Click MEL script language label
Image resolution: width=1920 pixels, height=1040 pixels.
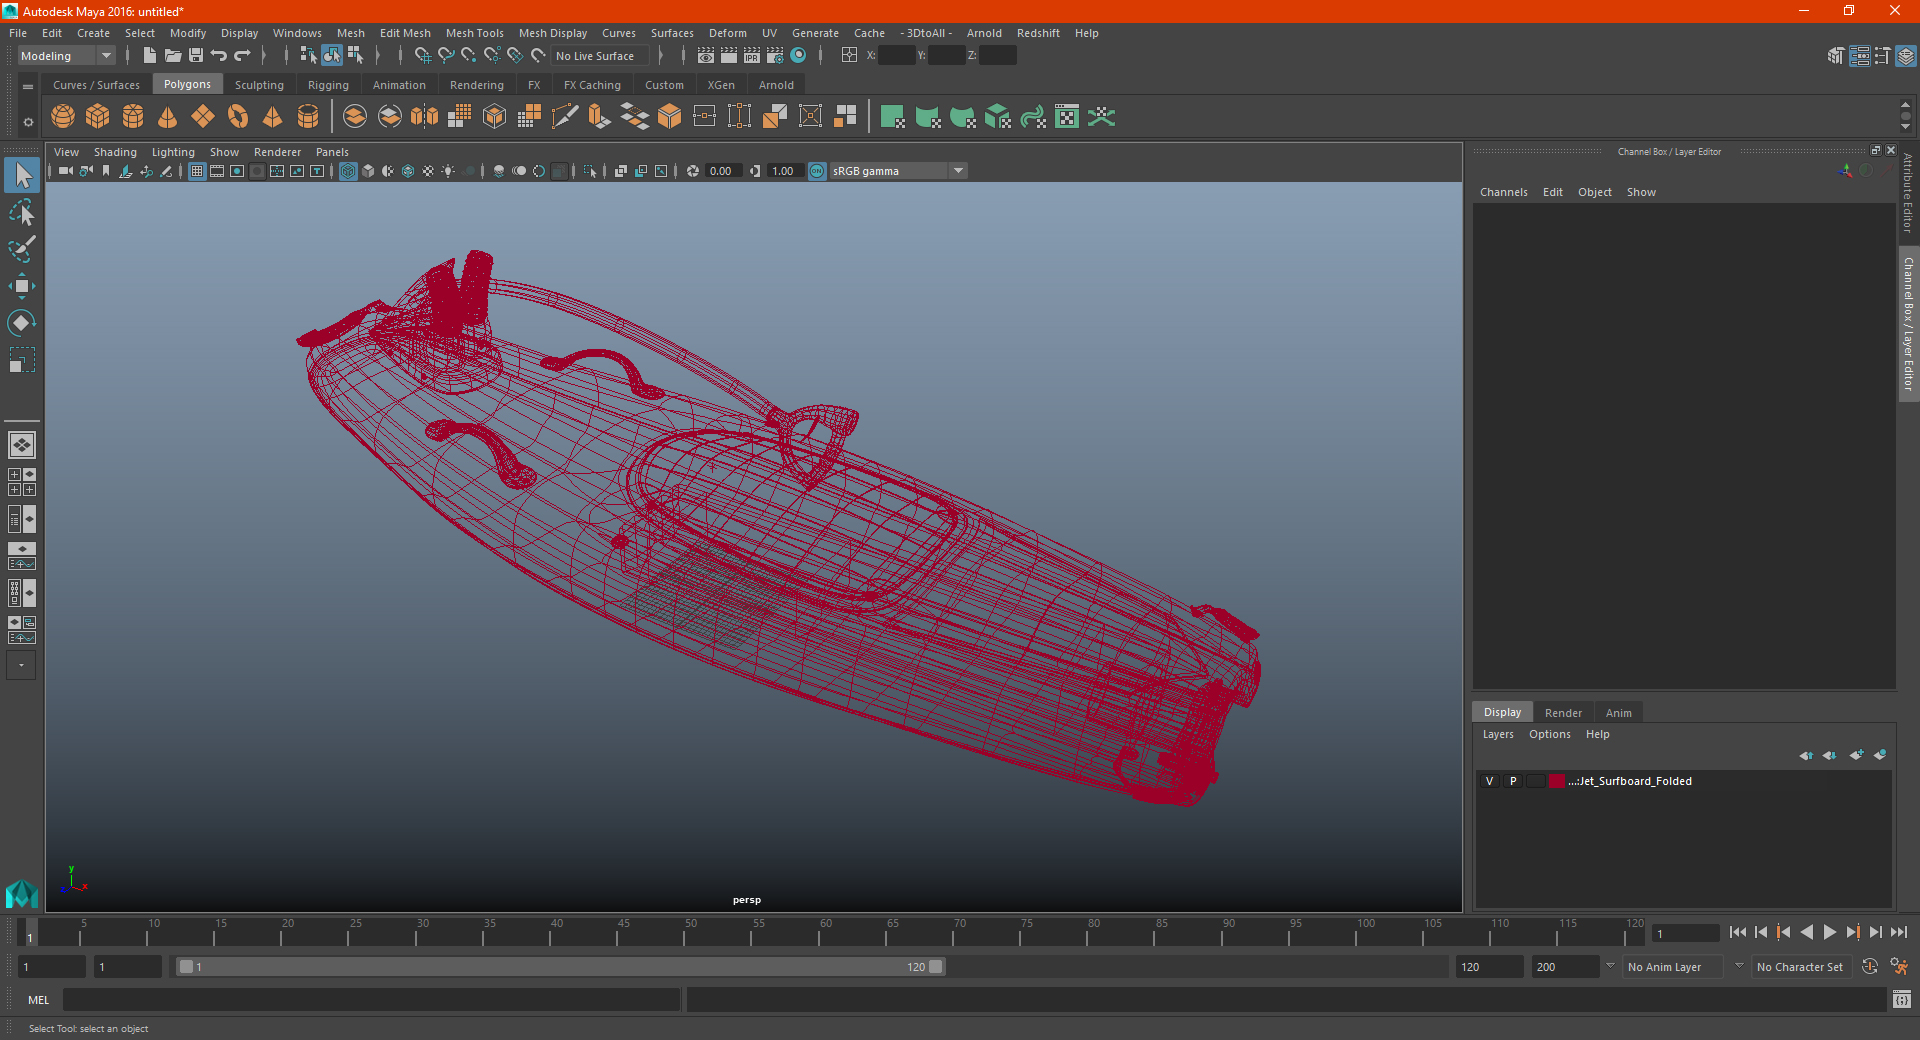38,1000
